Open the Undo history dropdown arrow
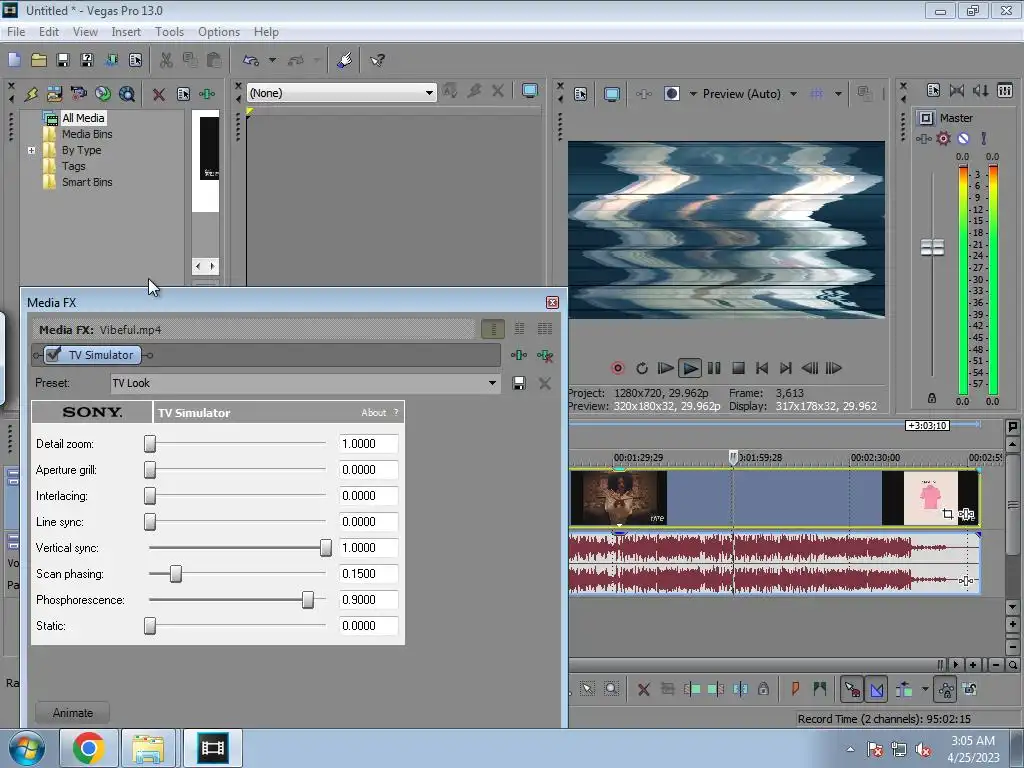This screenshot has height=768, width=1024. (x=272, y=60)
